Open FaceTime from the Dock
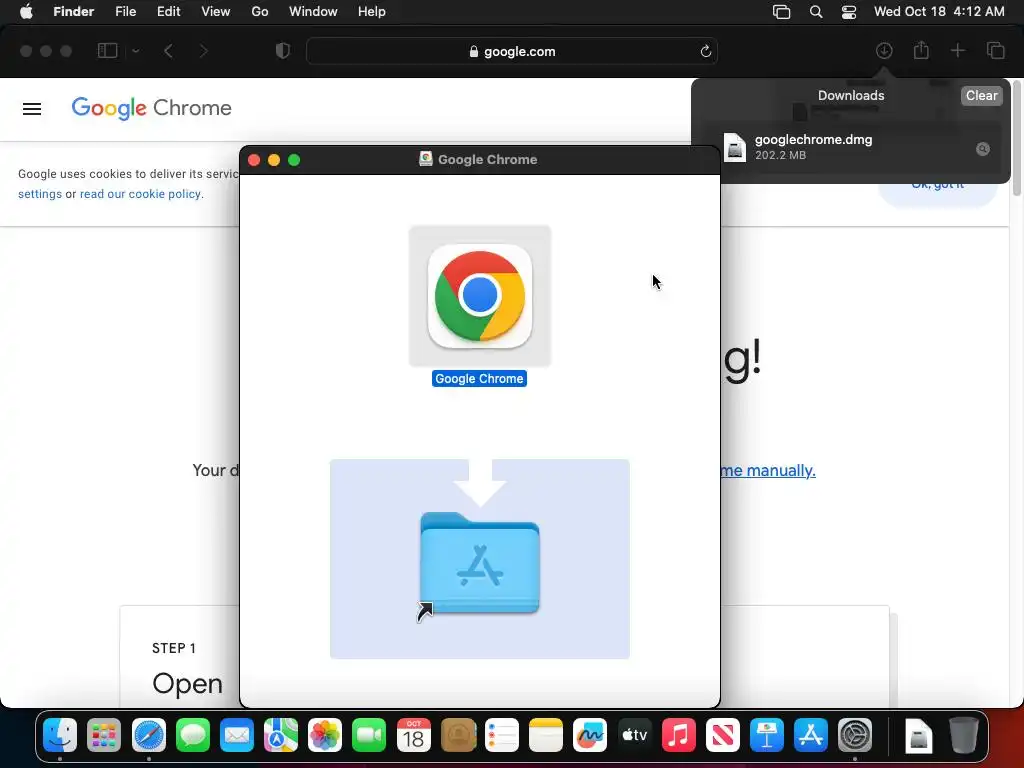This screenshot has width=1024, height=768. (x=369, y=736)
